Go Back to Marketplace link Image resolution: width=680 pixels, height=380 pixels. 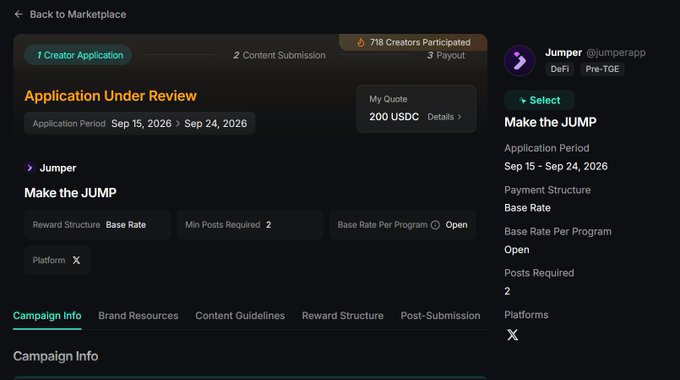tap(78, 14)
